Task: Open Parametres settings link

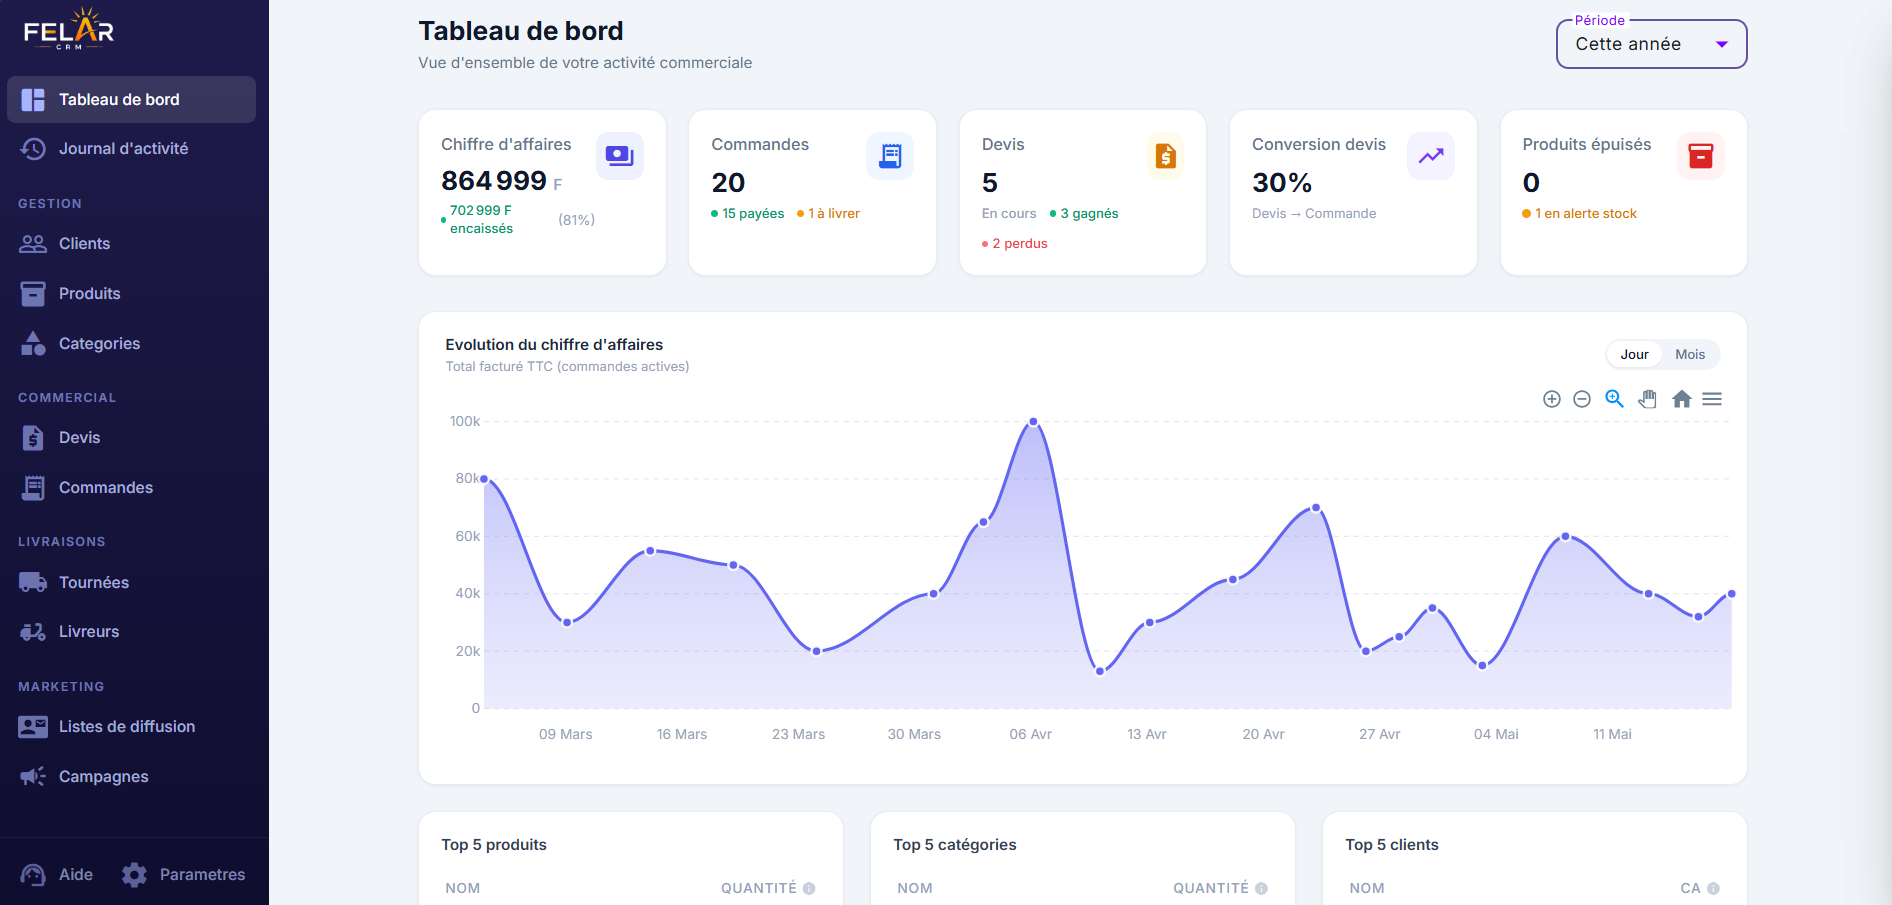Action: click(x=183, y=875)
